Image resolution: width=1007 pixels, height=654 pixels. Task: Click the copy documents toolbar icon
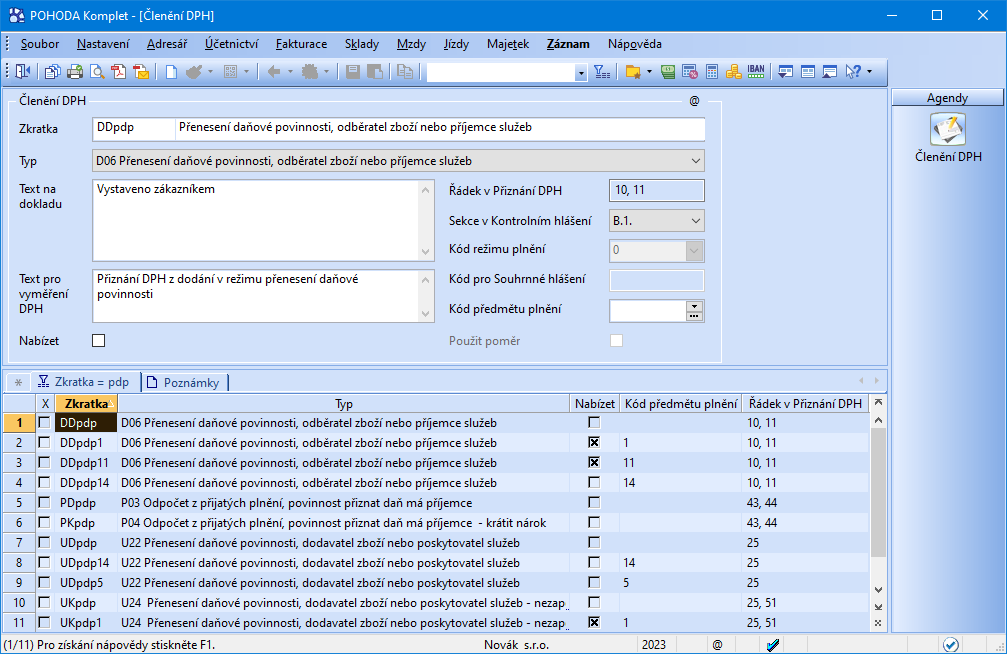pyautogui.click(x=53, y=71)
